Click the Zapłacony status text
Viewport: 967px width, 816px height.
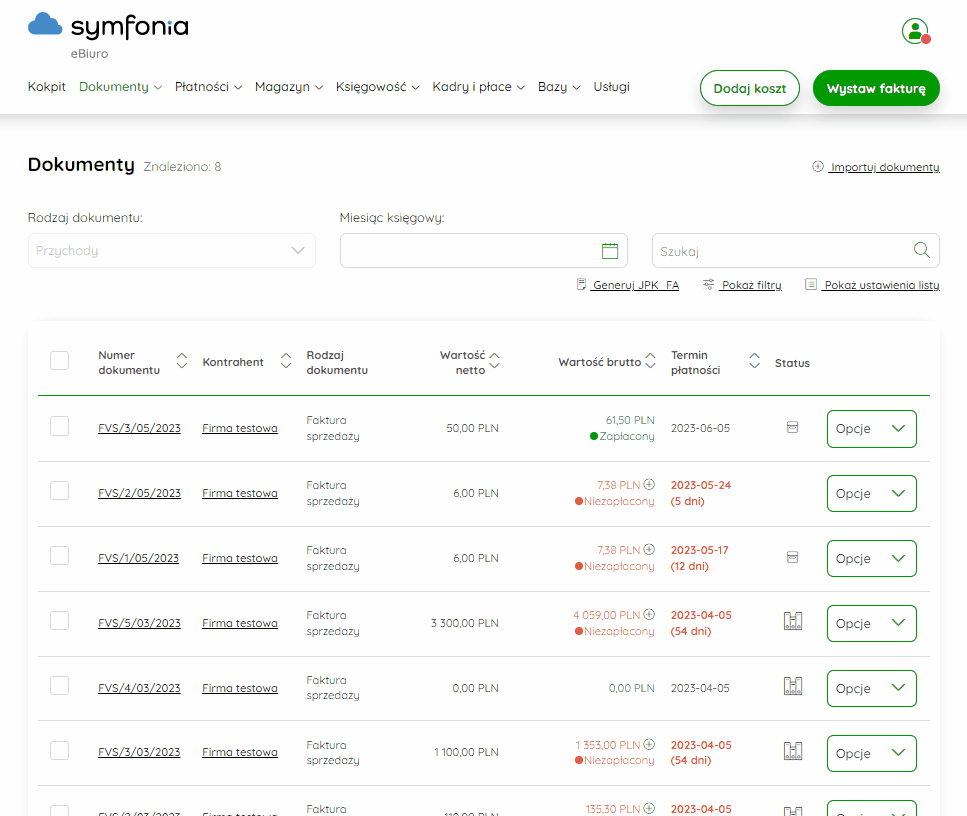coord(627,436)
